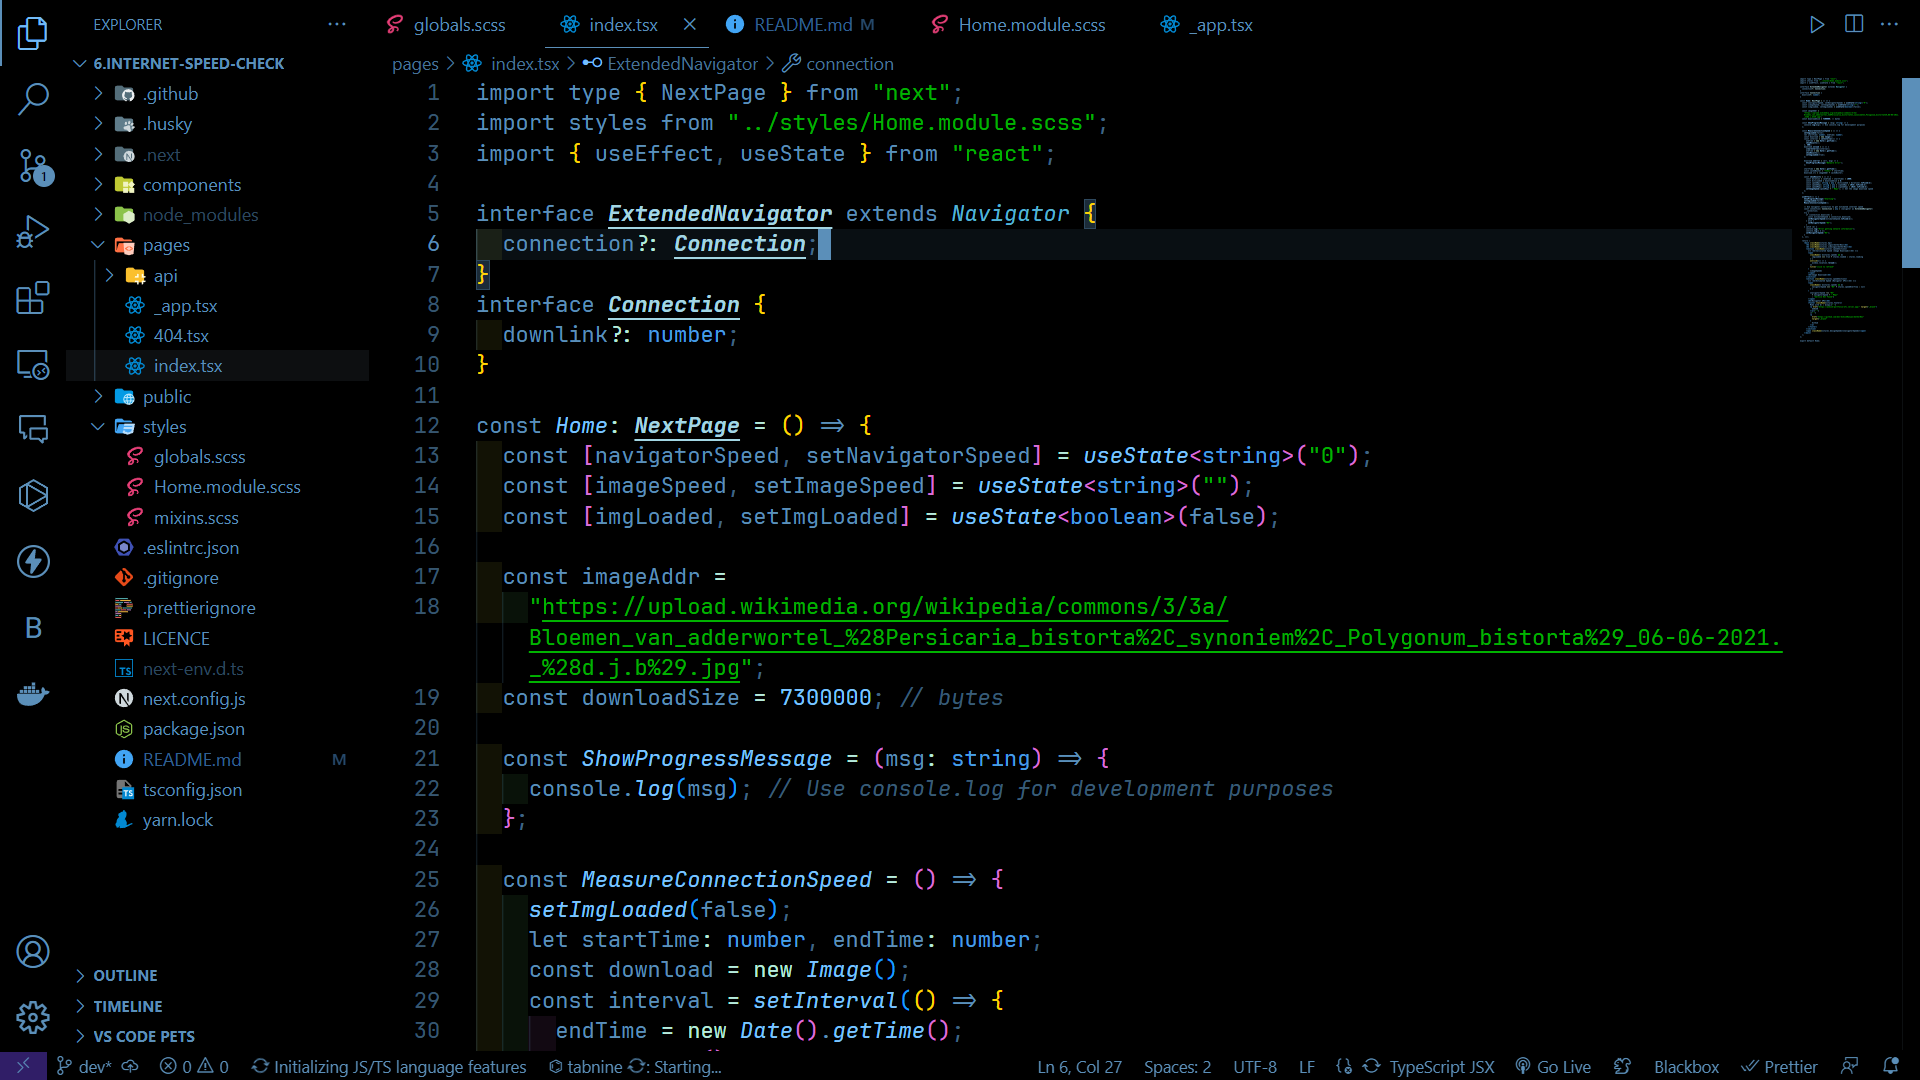Click the editor vertical scrollbar thumb

(1910, 172)
